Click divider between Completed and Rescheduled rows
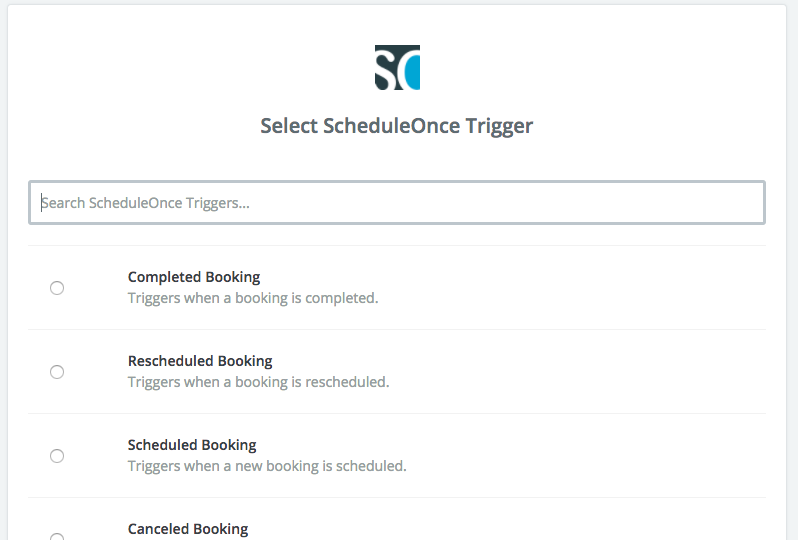798x540 pixels. coord(397,330)
